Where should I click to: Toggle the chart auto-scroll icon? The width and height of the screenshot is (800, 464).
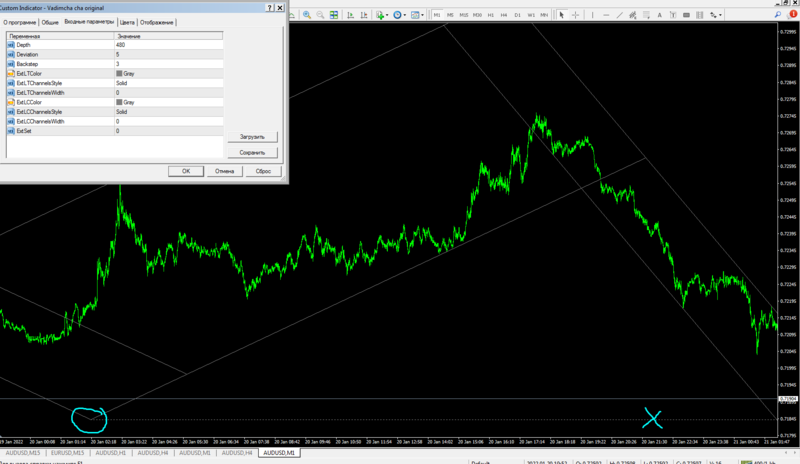[x=351, y=15]
